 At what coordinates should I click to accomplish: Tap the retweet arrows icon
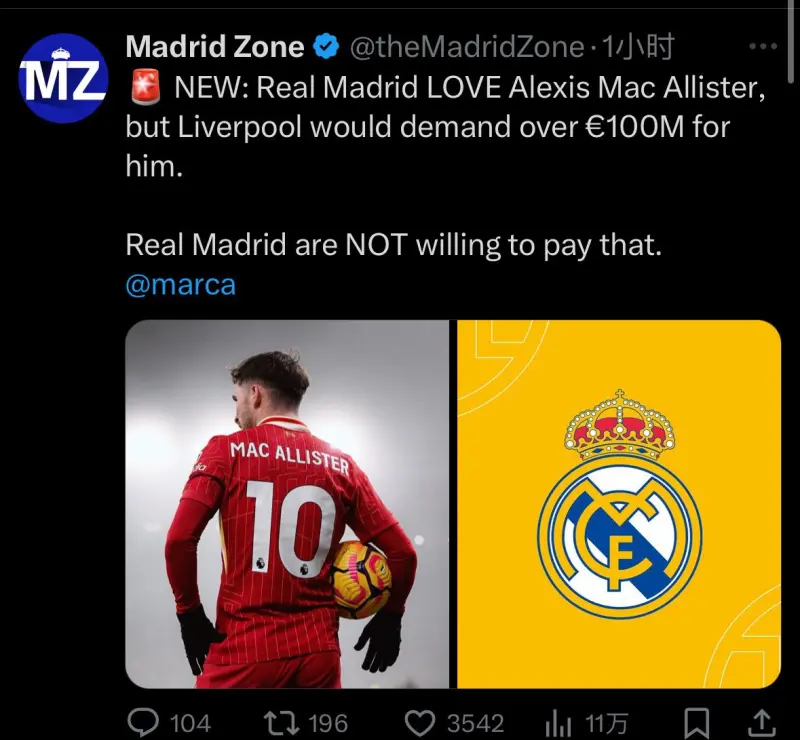282,723
